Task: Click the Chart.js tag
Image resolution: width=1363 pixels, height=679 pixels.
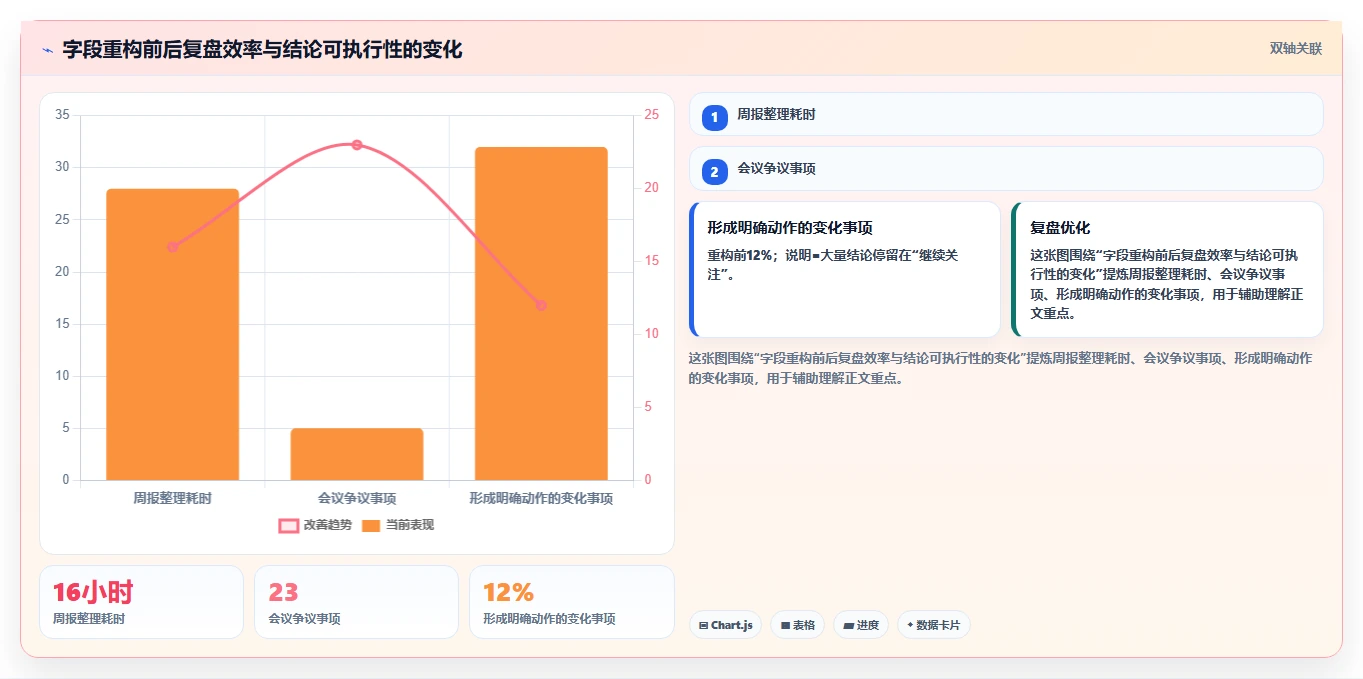Action: click(725, 625)
